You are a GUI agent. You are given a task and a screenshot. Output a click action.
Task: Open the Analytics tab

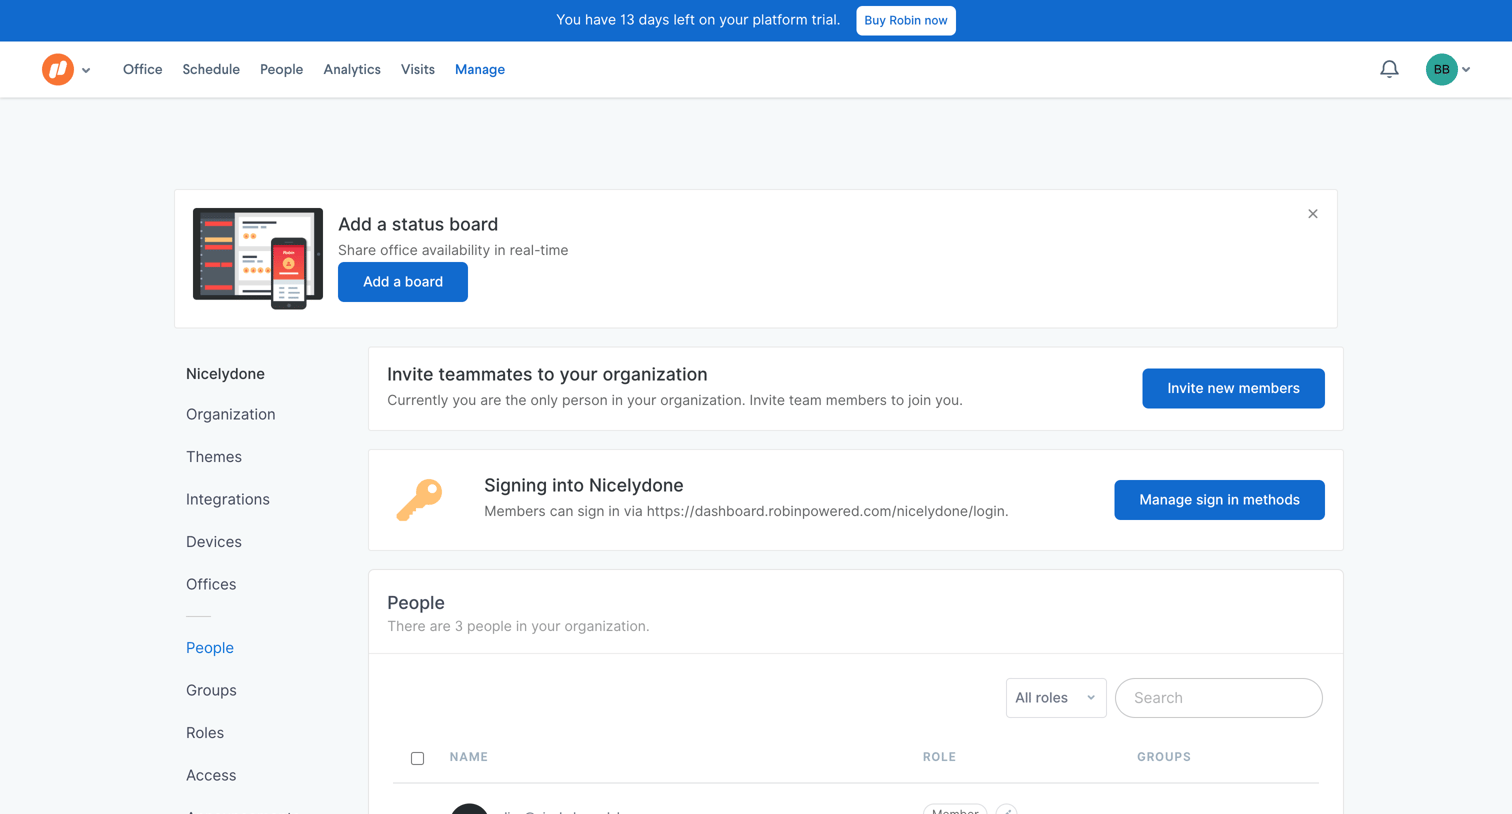352,69
